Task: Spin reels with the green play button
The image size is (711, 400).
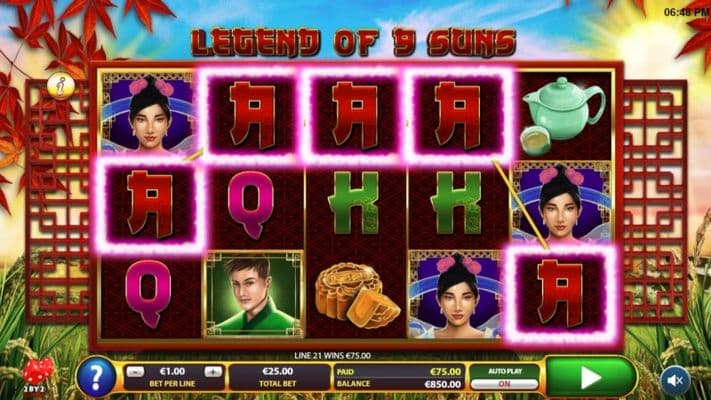Action: click(590, 377)
